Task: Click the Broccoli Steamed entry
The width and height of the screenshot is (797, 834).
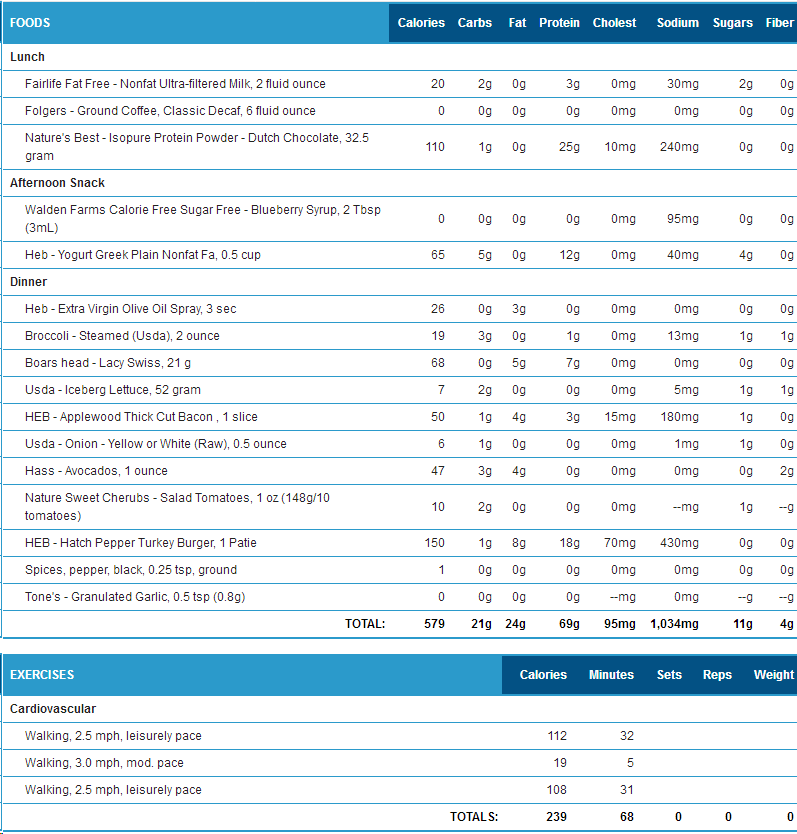Action: [122, 336]
